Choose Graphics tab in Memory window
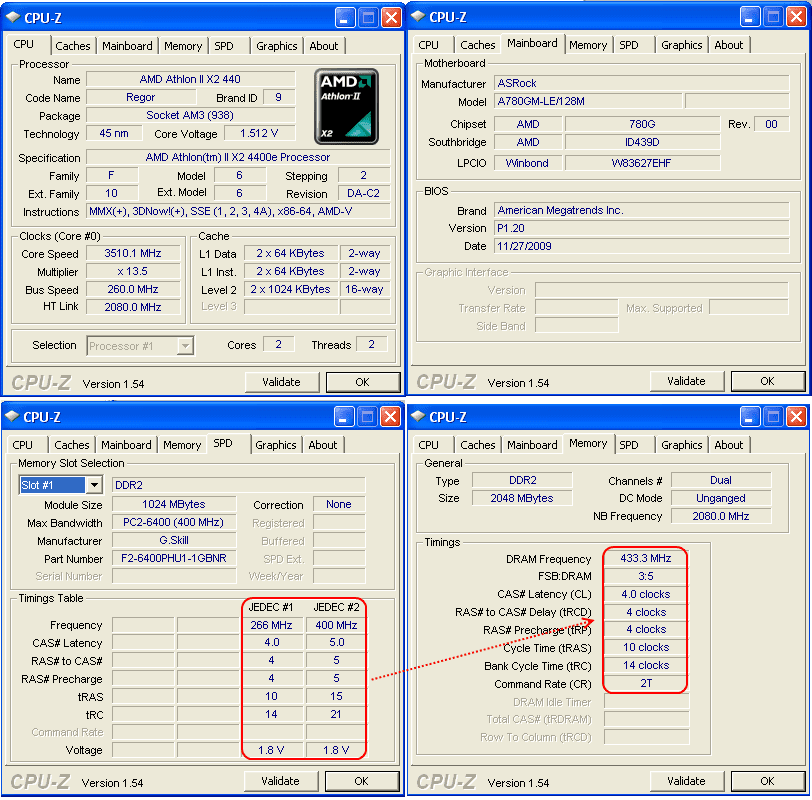 click(x=682, y=445)
